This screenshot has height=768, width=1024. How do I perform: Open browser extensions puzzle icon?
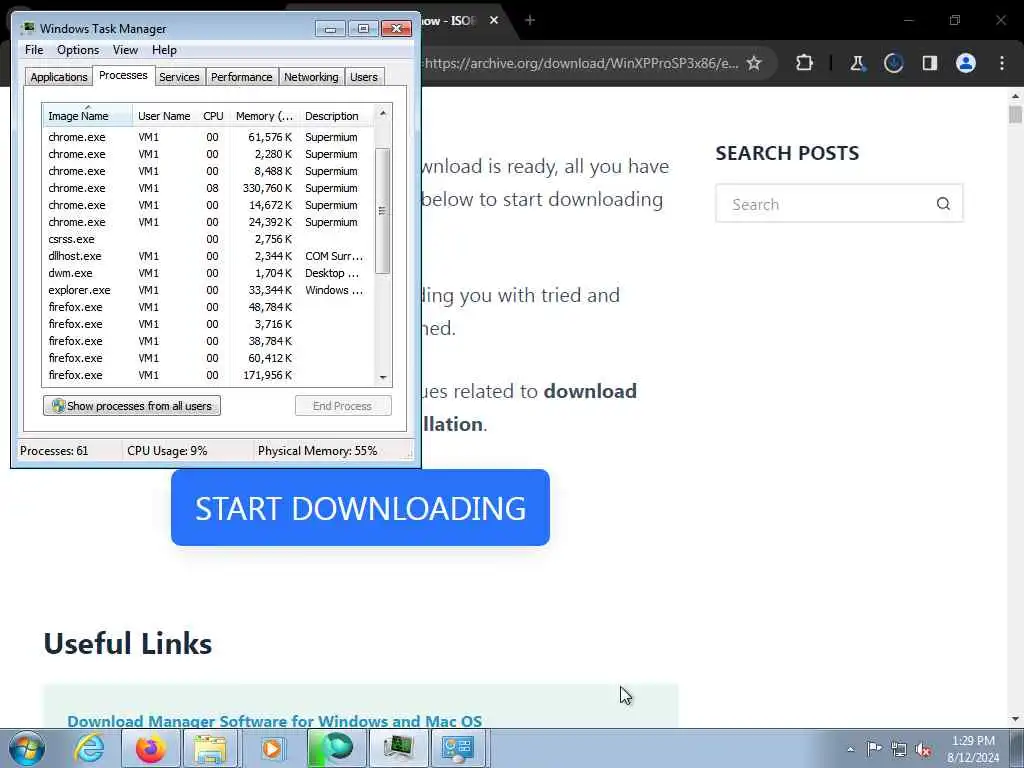805,63
